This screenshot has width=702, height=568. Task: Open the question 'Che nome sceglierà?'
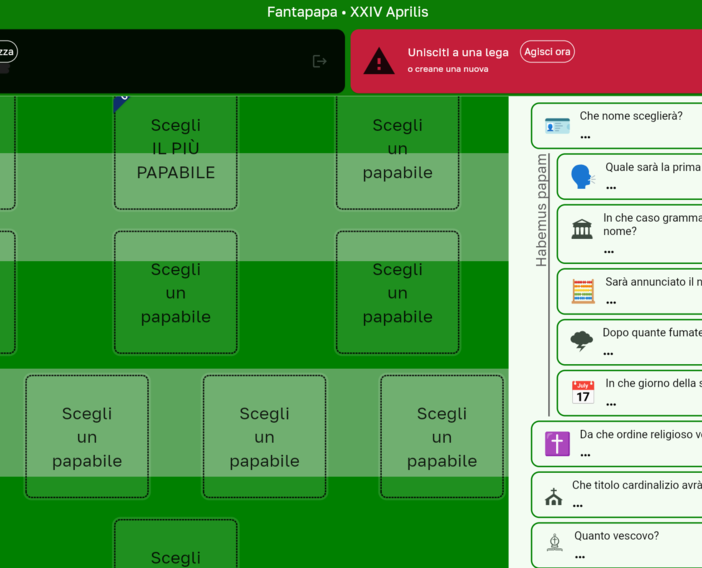616,126
